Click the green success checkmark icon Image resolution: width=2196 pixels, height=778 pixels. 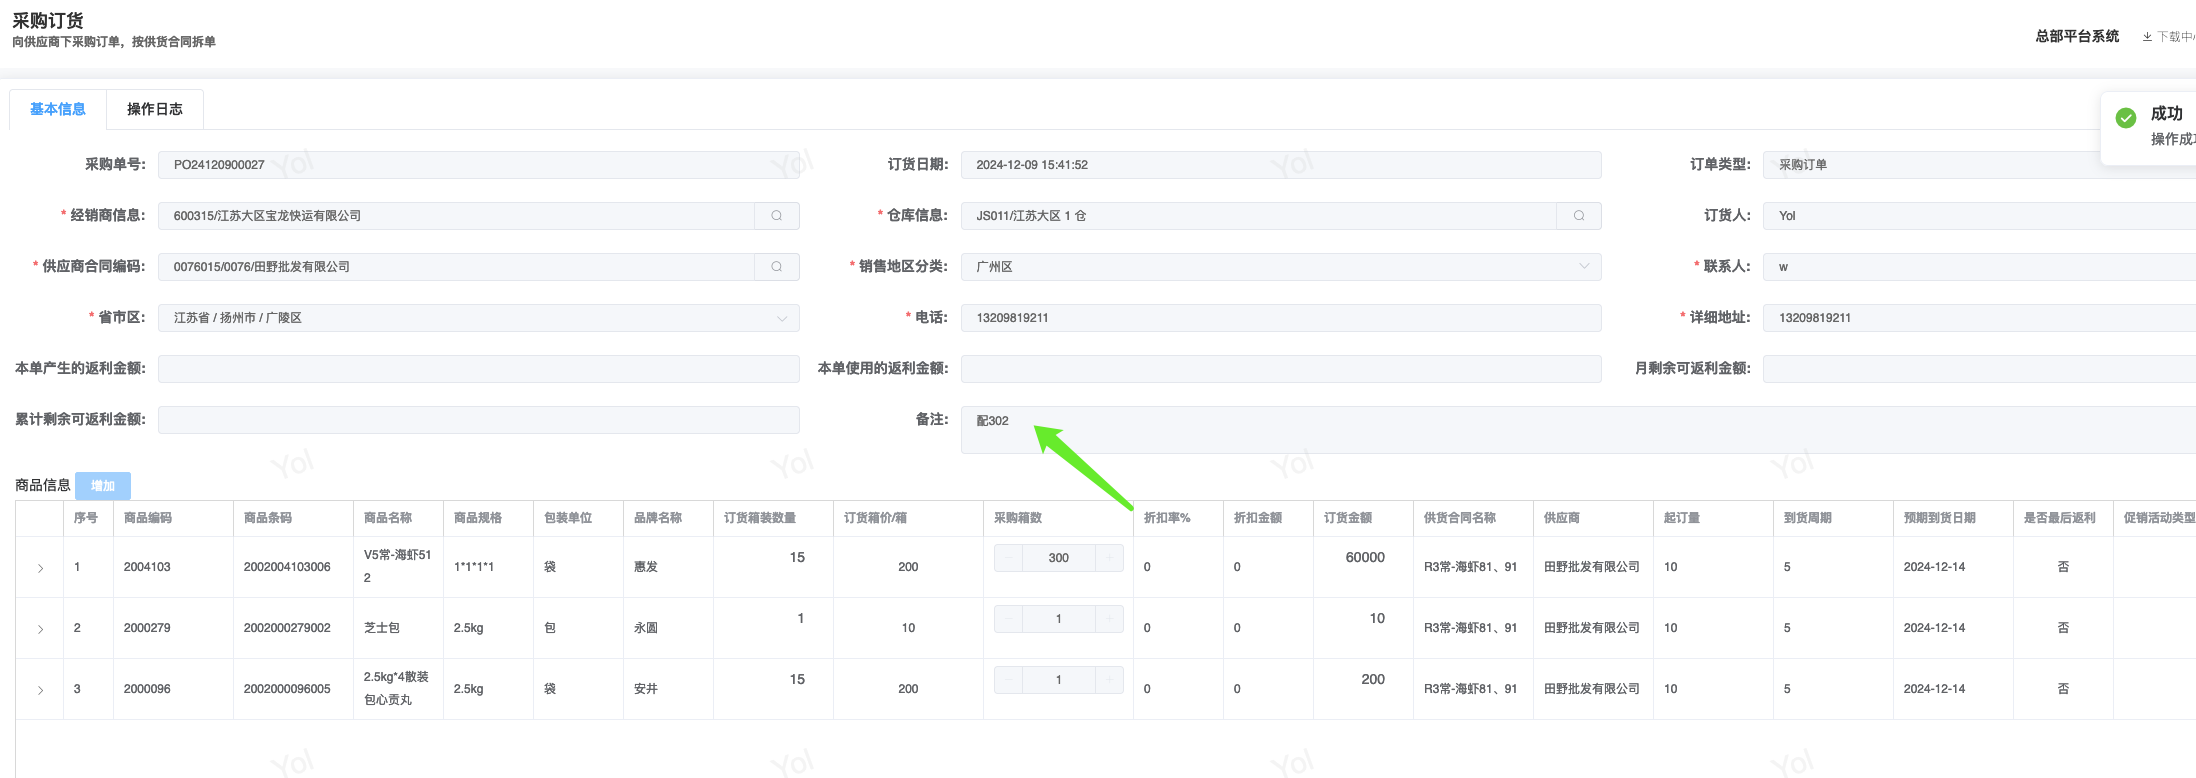(2126, 118)
